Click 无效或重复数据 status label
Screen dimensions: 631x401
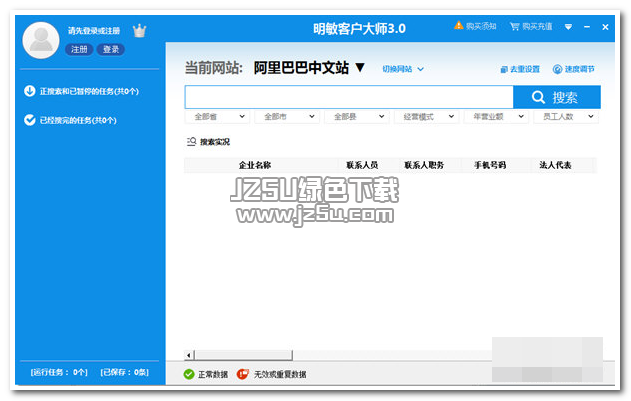click(x=280, y=374)
